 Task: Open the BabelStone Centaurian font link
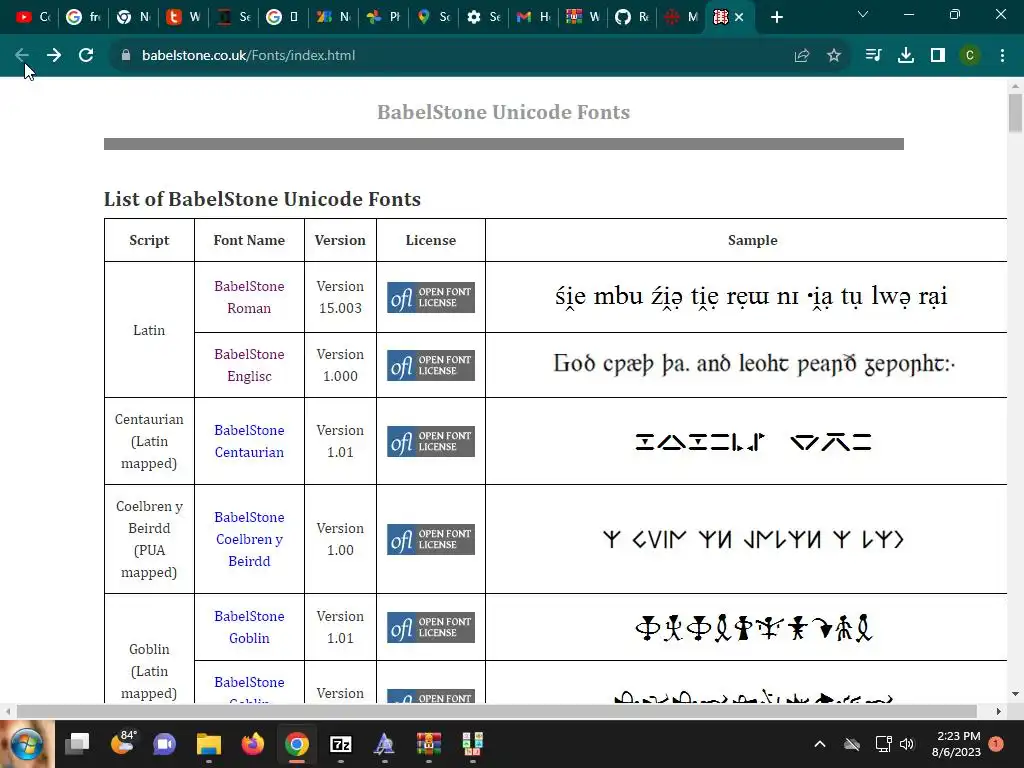(x=249, y=441)
